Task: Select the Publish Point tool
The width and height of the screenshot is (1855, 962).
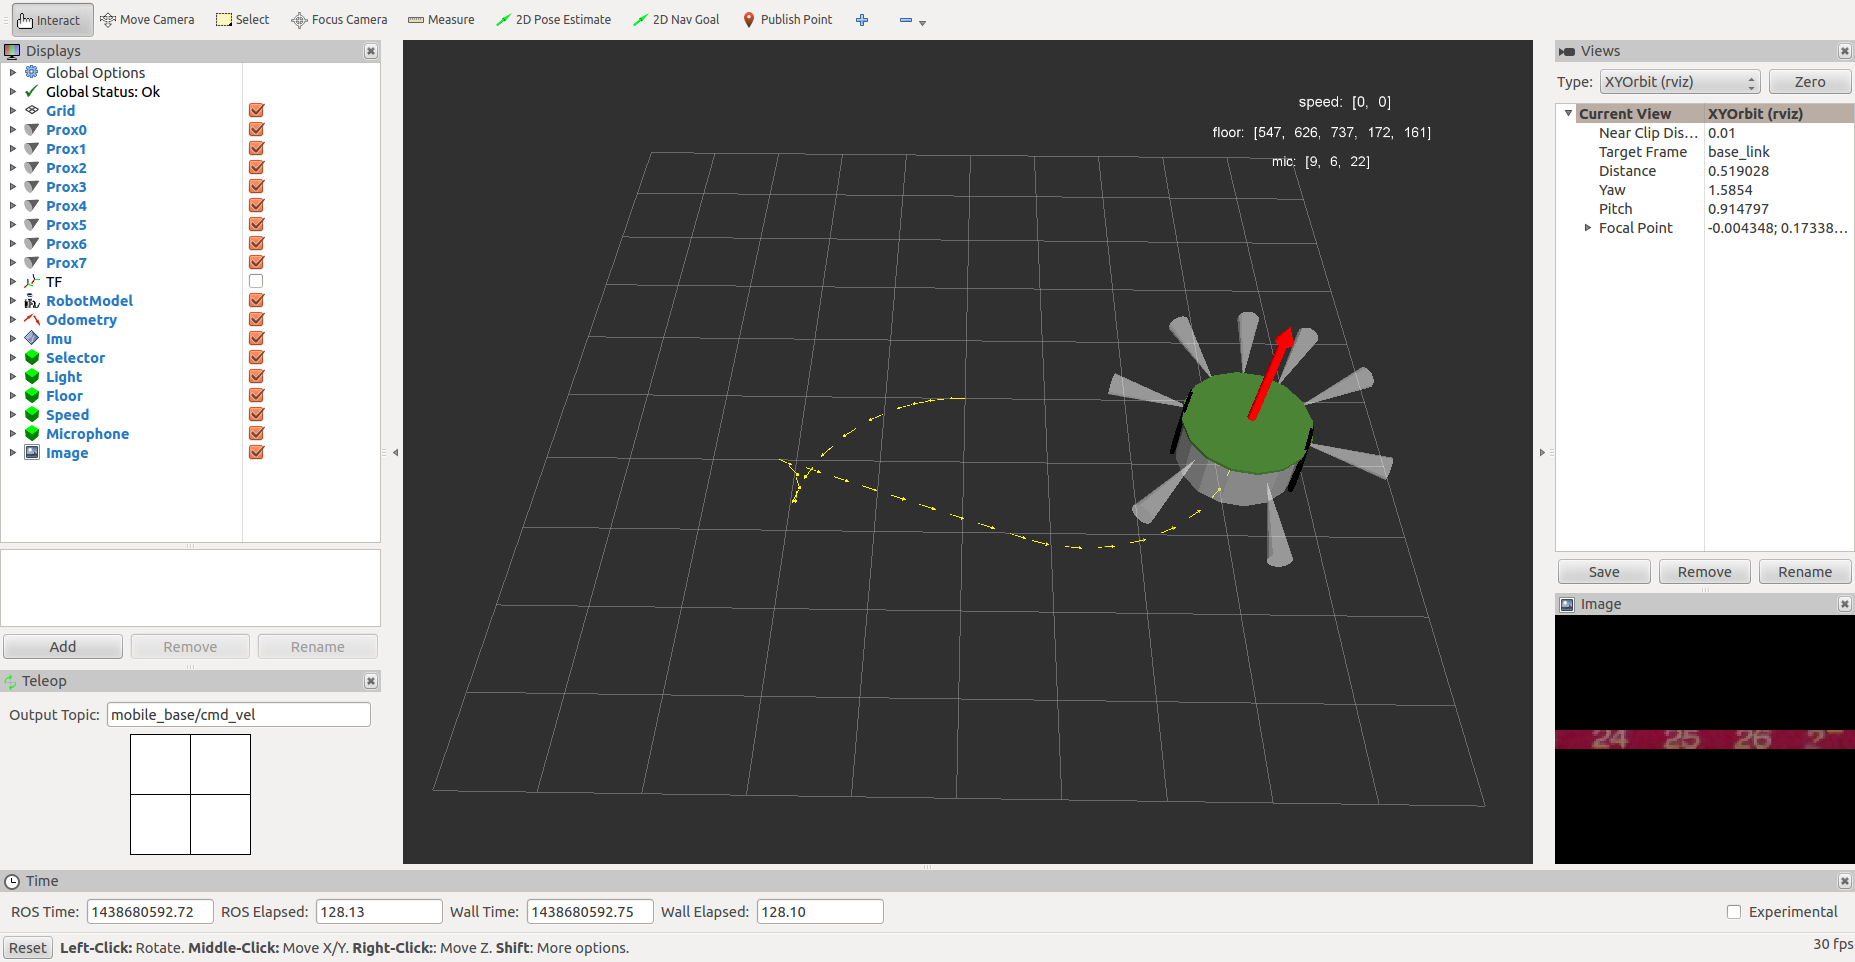Action: point(787,19)
